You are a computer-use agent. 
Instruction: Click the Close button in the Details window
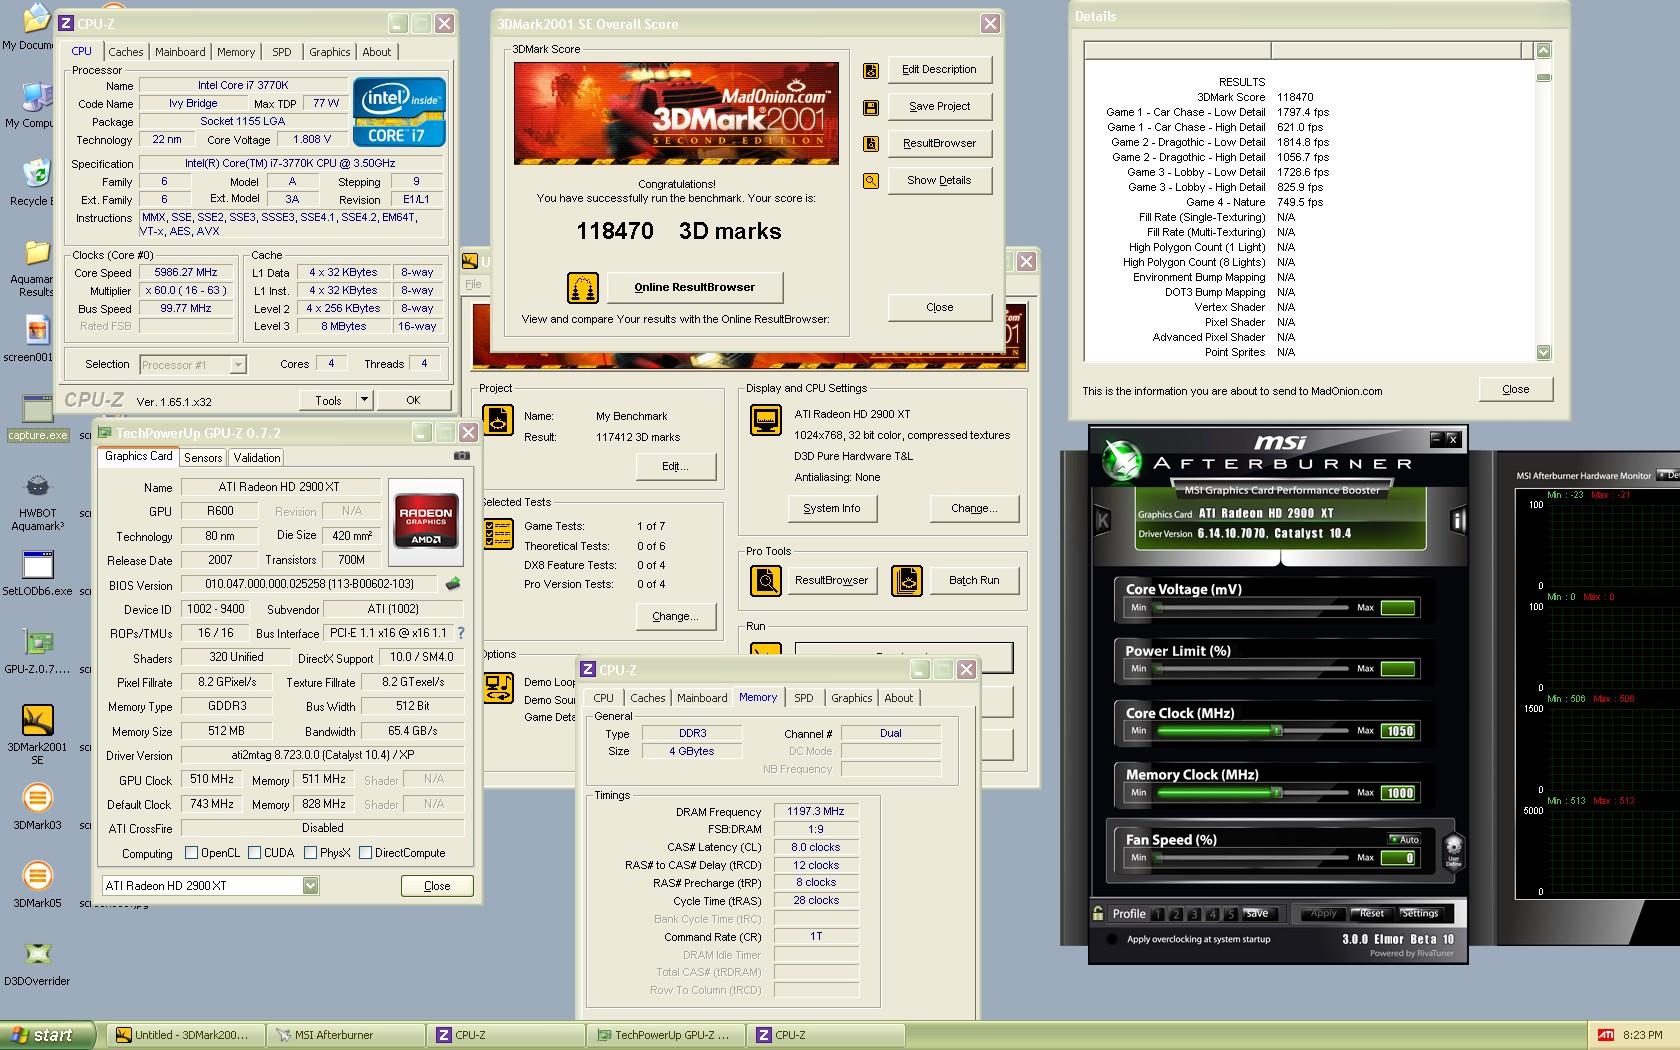pos(1515,389)
